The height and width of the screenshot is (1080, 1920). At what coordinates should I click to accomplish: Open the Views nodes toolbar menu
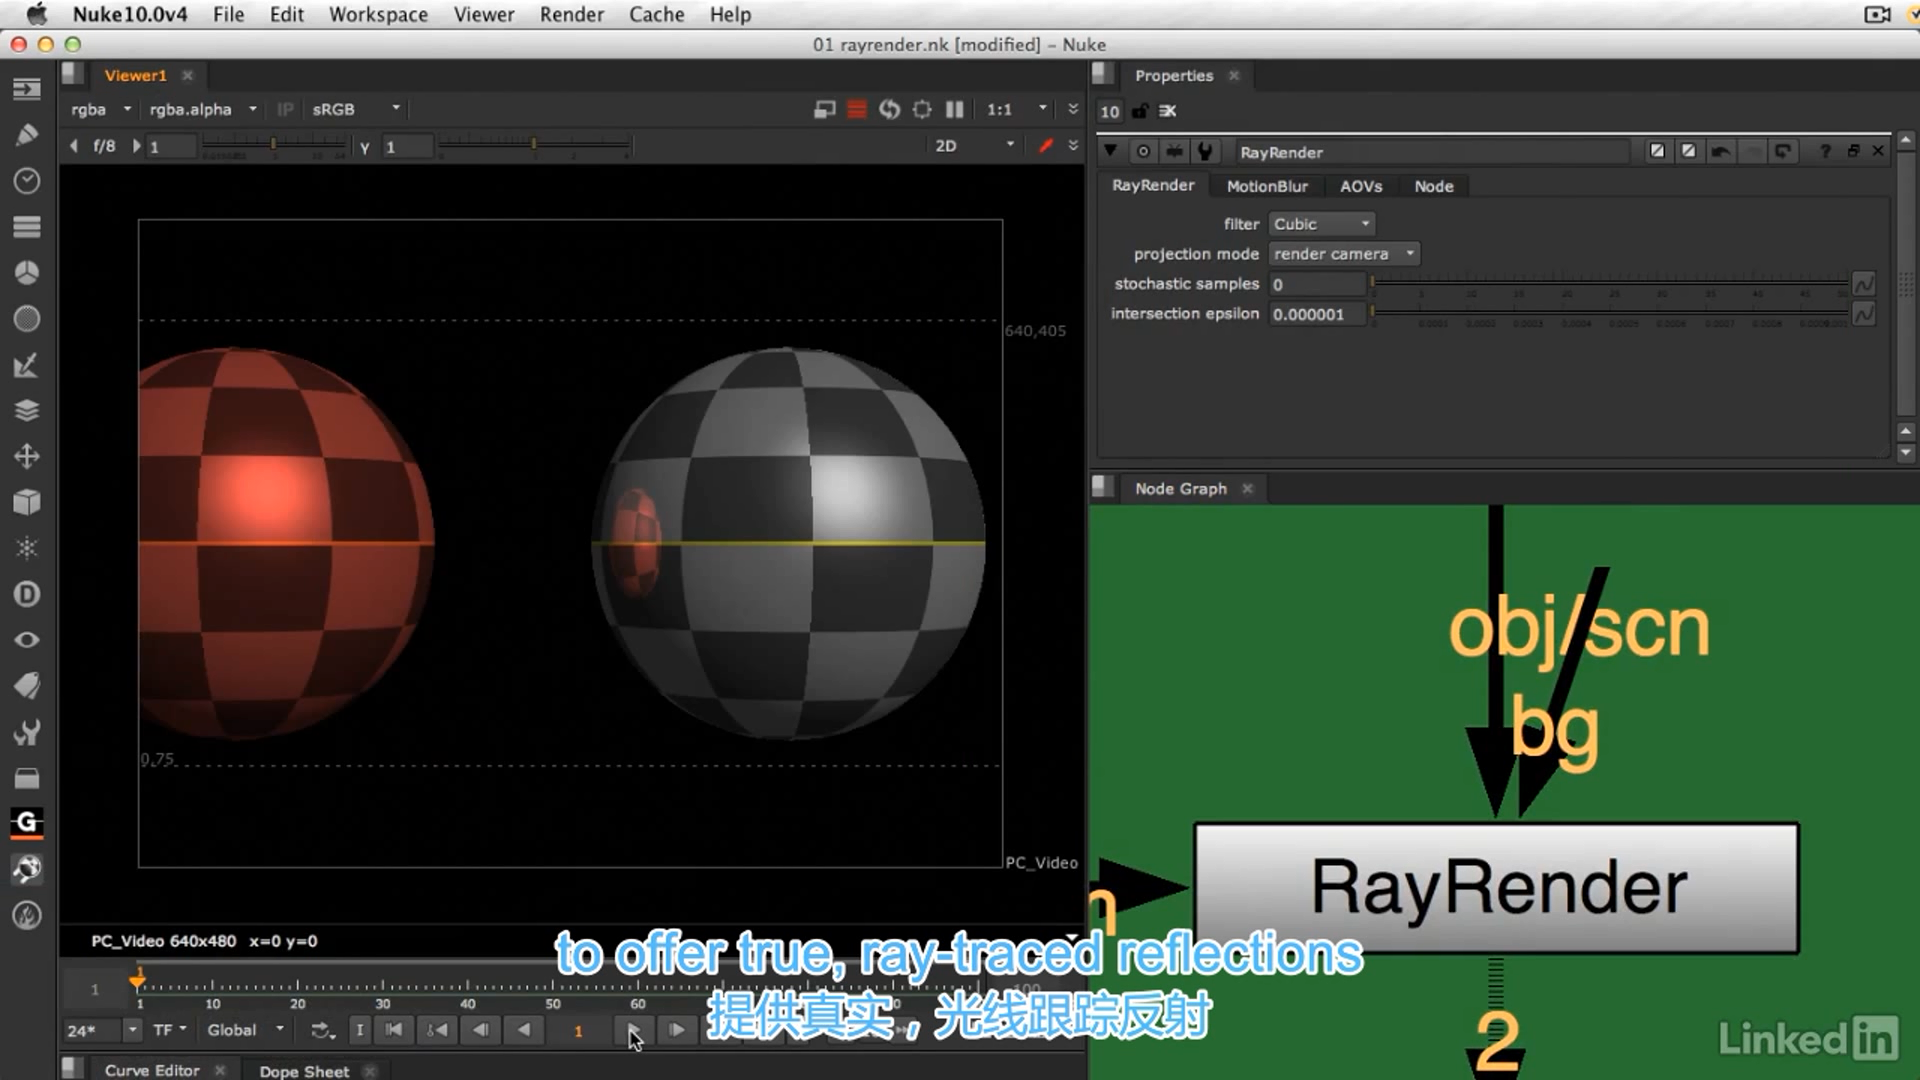(x=27, y=640)
